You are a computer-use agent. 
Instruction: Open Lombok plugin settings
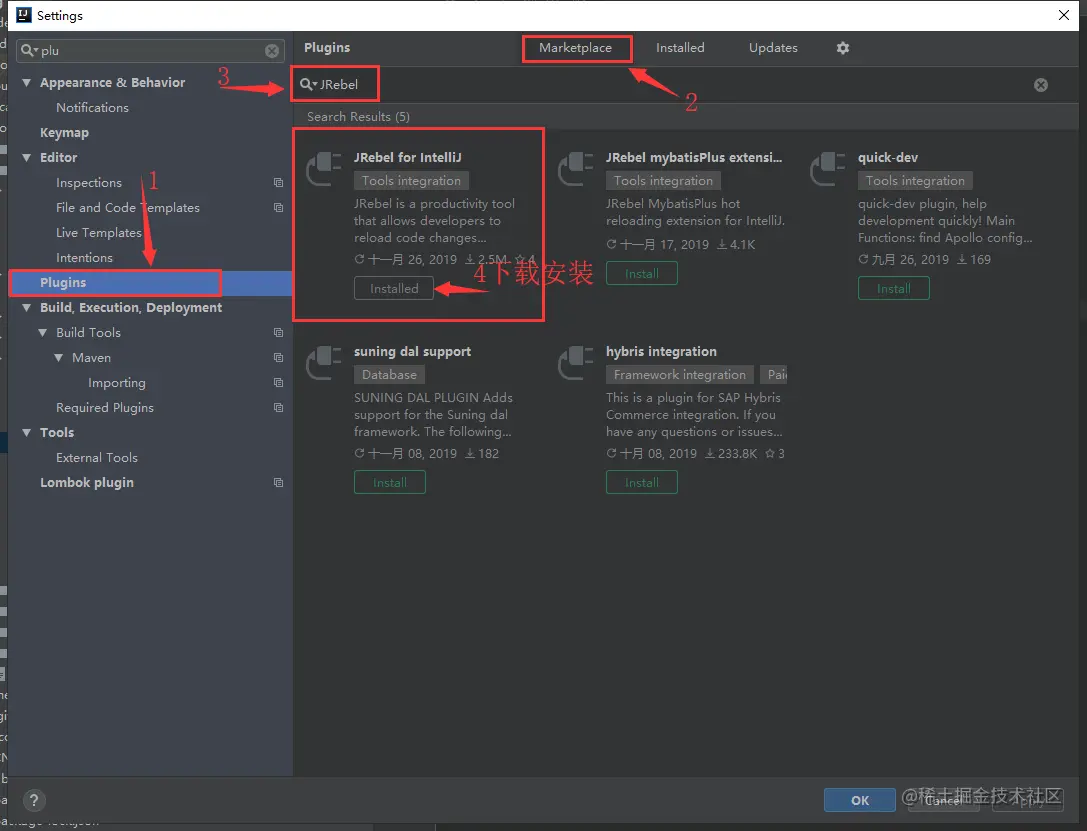(87, 482)
